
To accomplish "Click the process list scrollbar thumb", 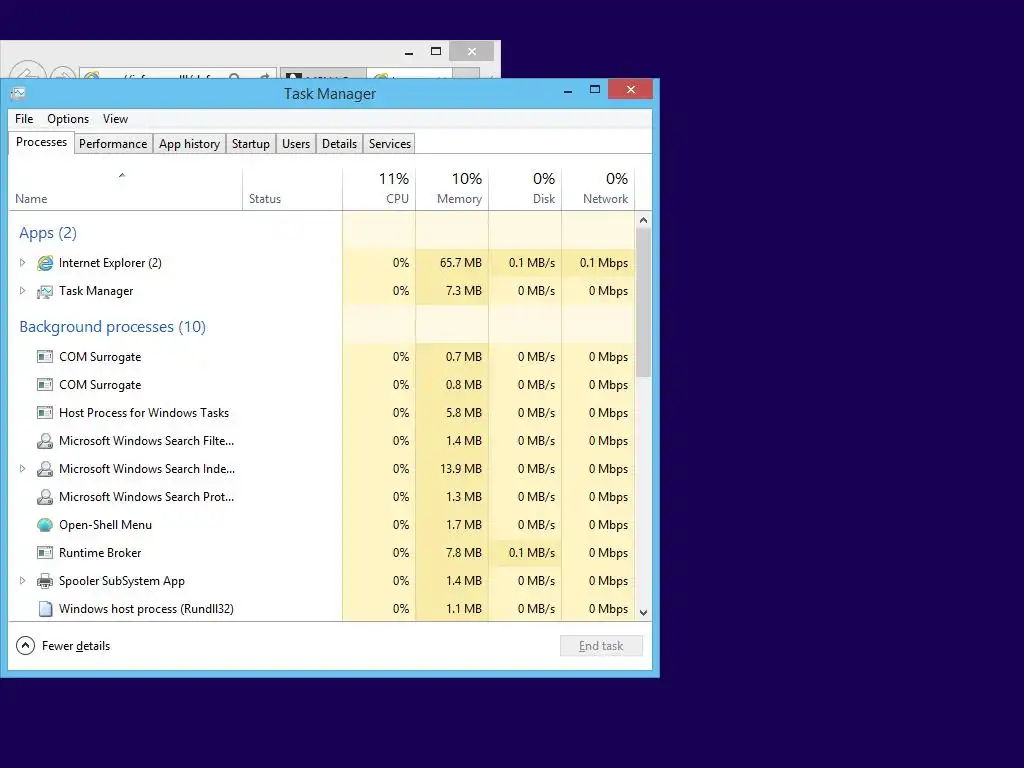I will pos(643,302).
